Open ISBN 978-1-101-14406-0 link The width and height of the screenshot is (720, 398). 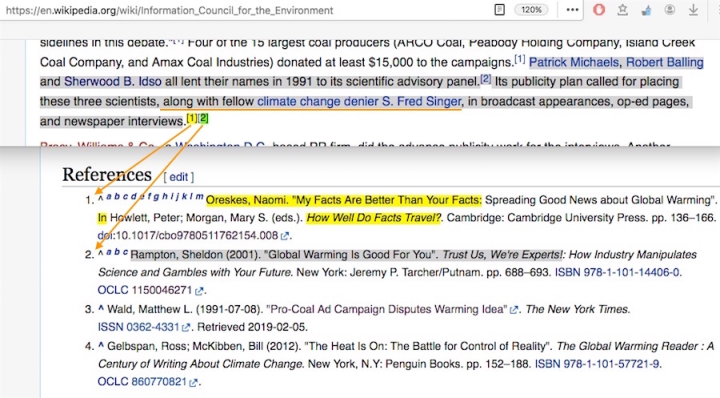pyautogui.click(x=617, y=272)
